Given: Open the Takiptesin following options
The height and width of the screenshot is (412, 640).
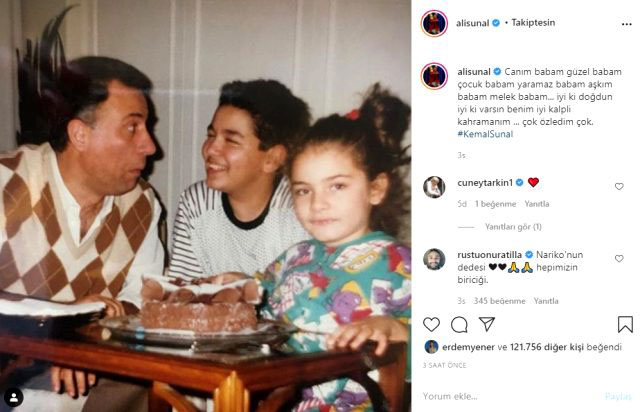Looking at the screenshot, I should pyautogui.click(x=533, y=23).
